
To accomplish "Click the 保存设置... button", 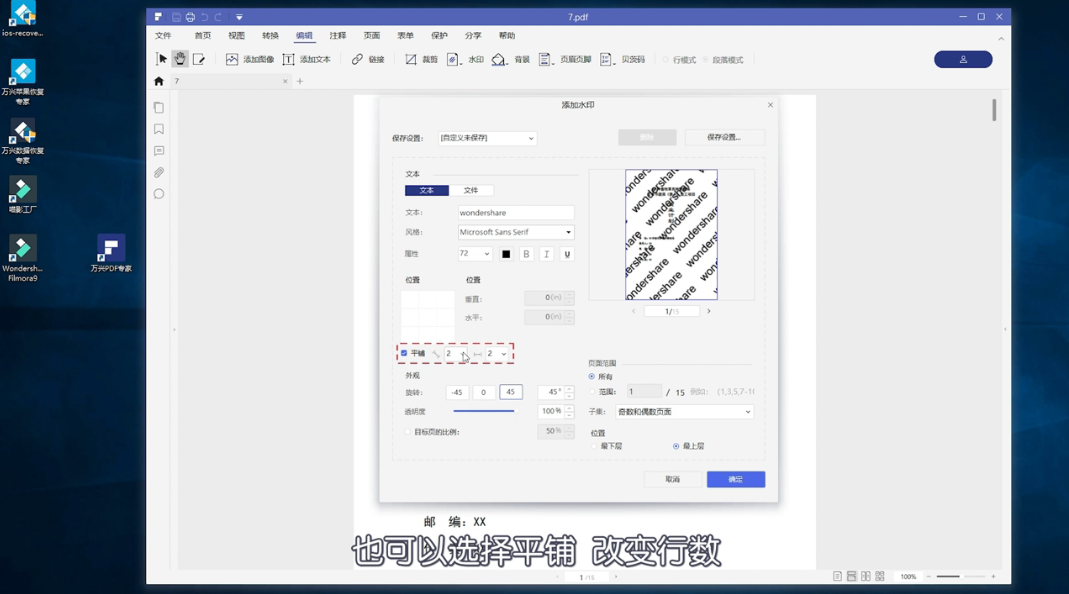I will pos(725,137).
